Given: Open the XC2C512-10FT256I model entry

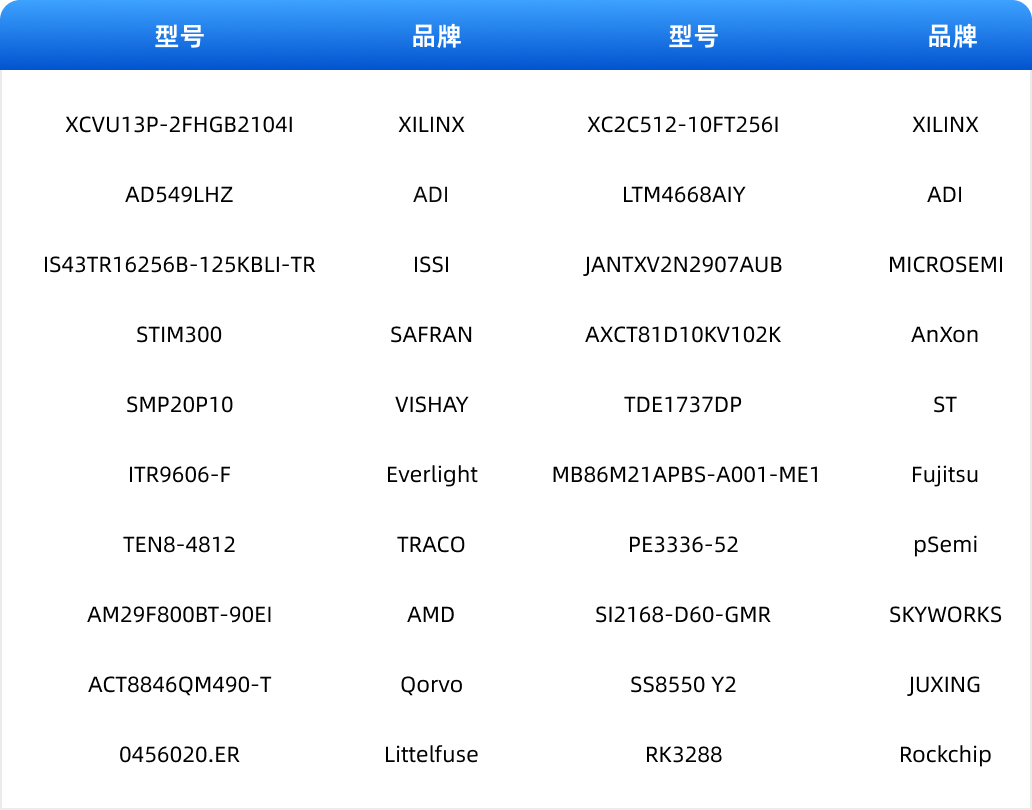Looking at the screenshot, I should [683, 125].
